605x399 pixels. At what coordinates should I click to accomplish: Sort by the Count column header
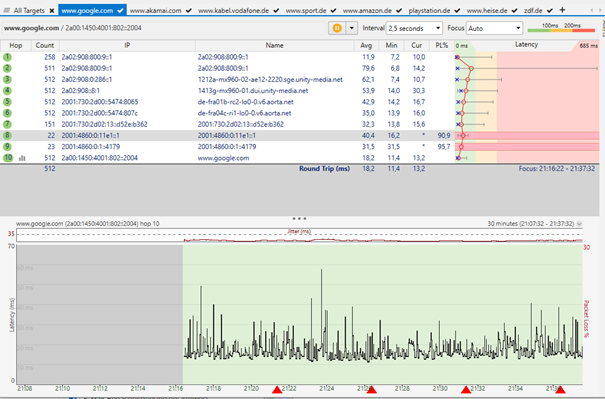click(x=45, y=46)
